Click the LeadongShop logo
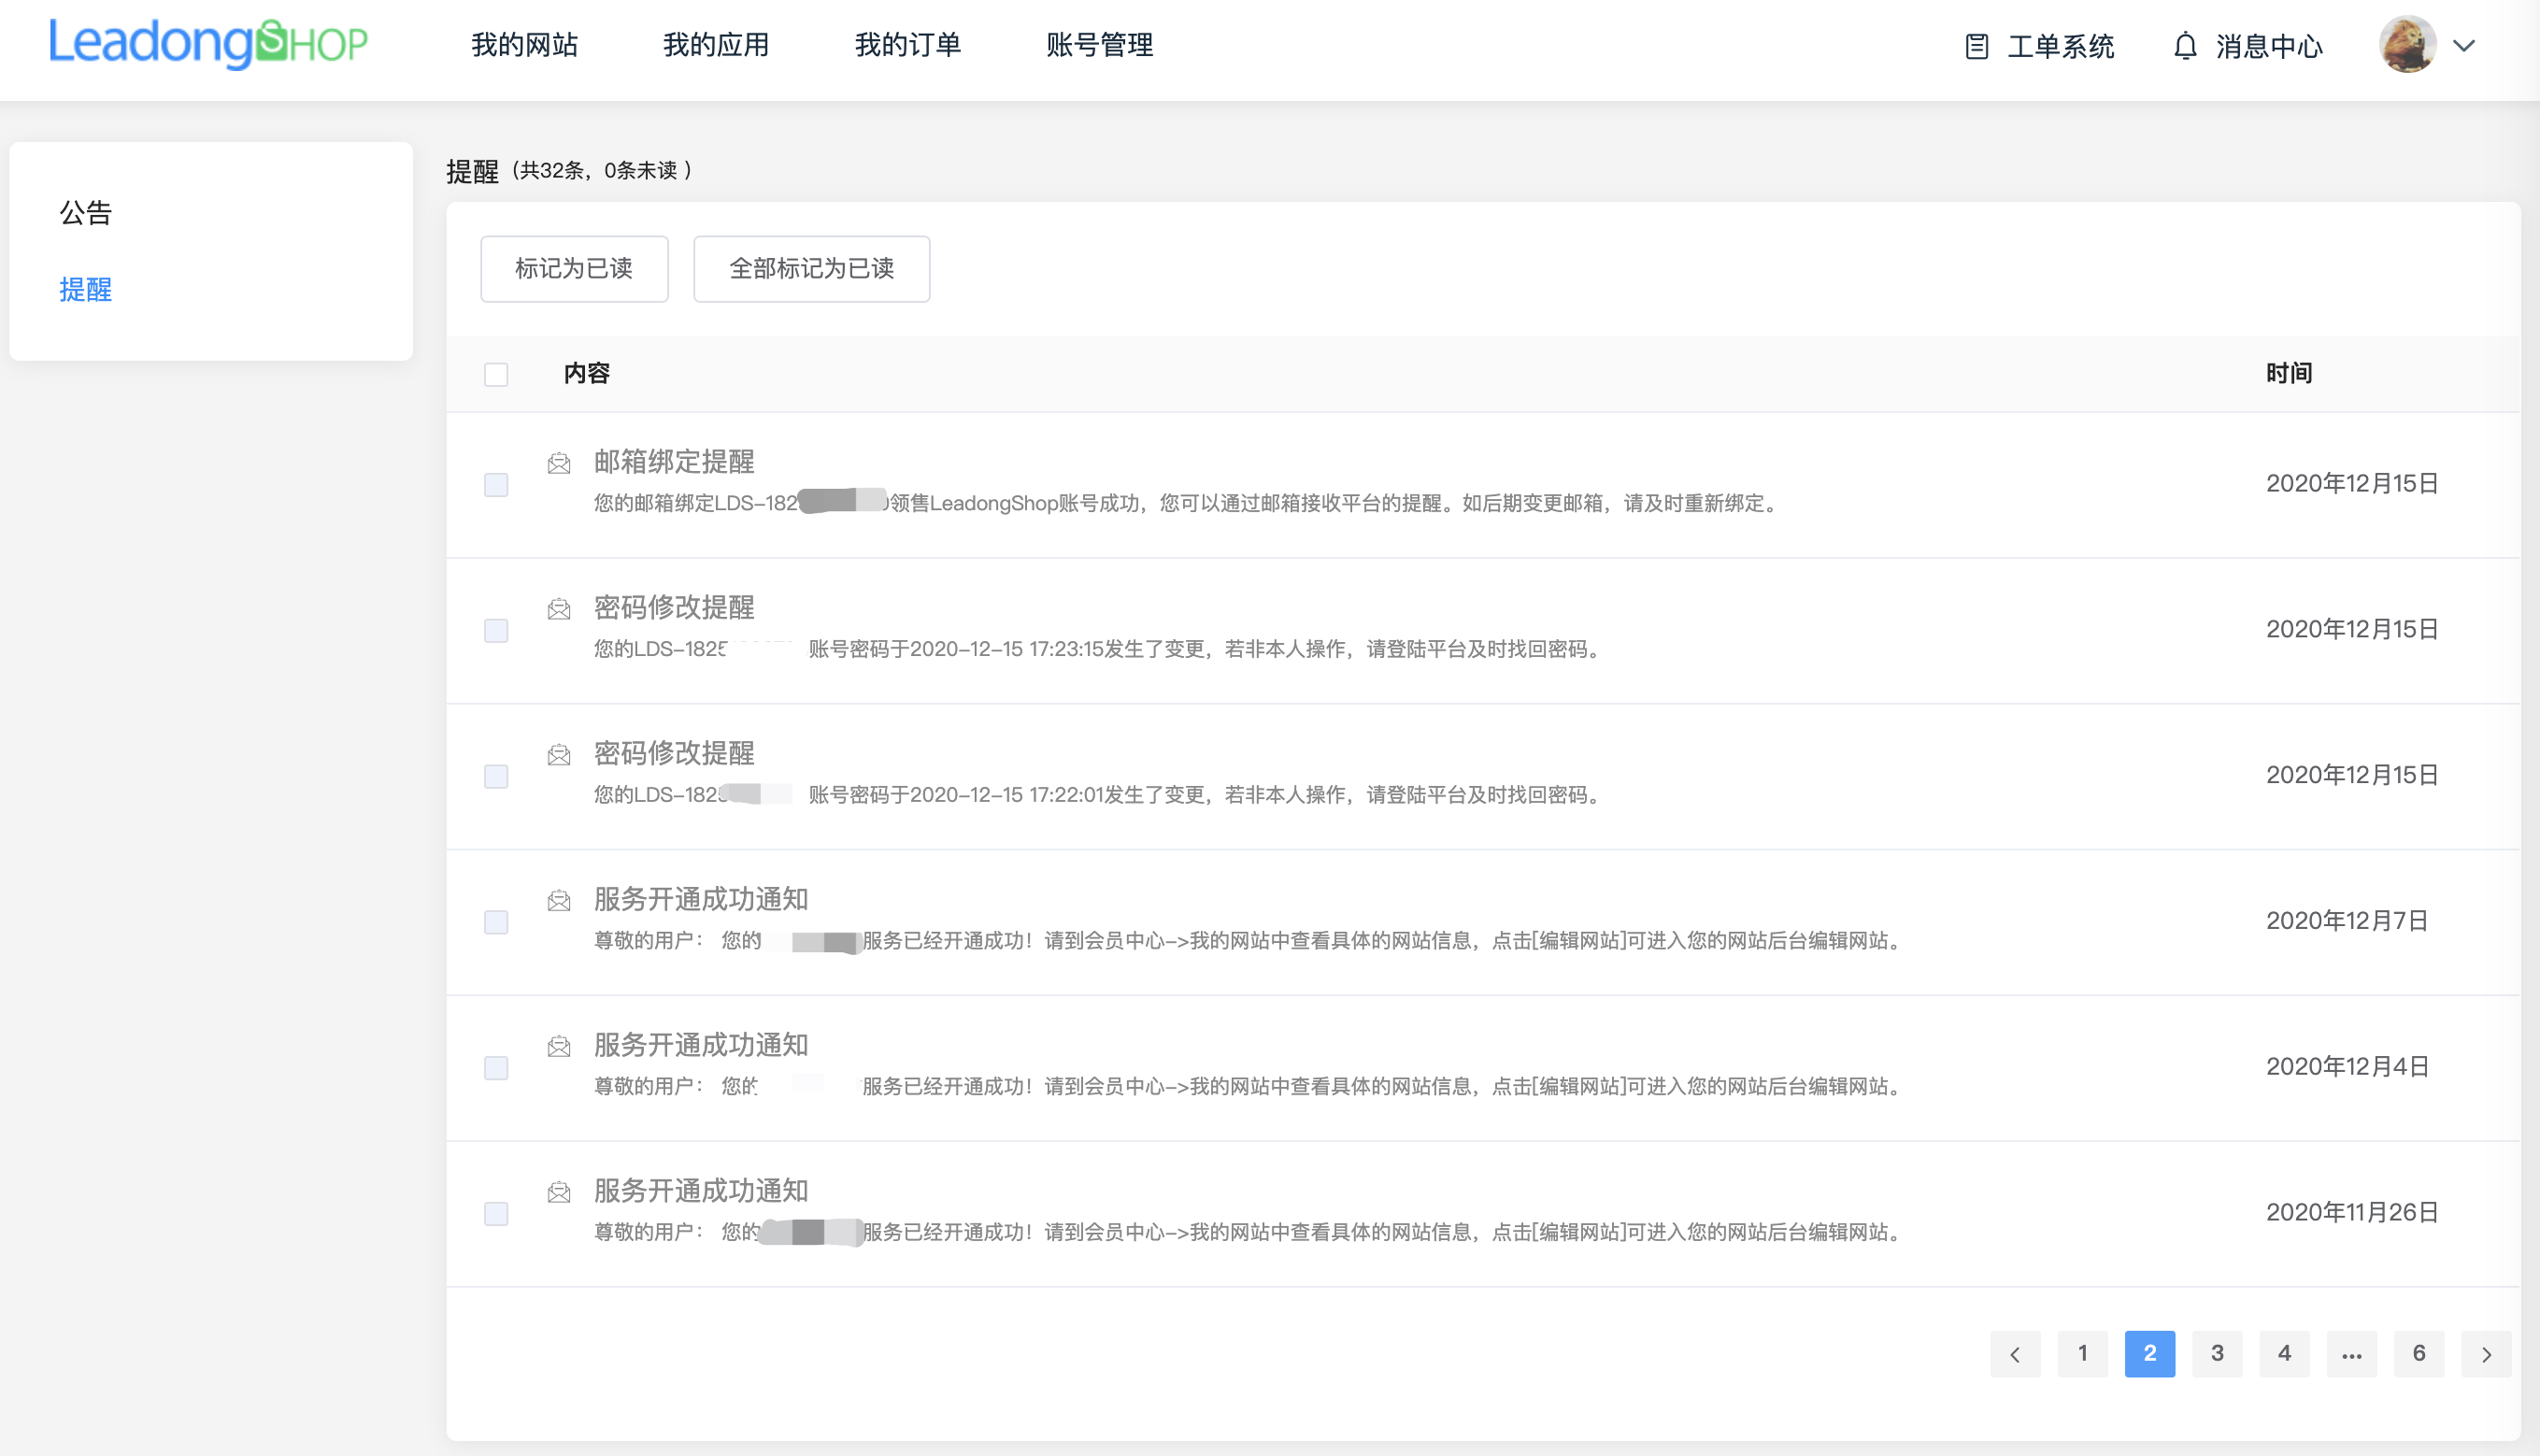Screen dimensions: 2540x1456 point(208,43)
